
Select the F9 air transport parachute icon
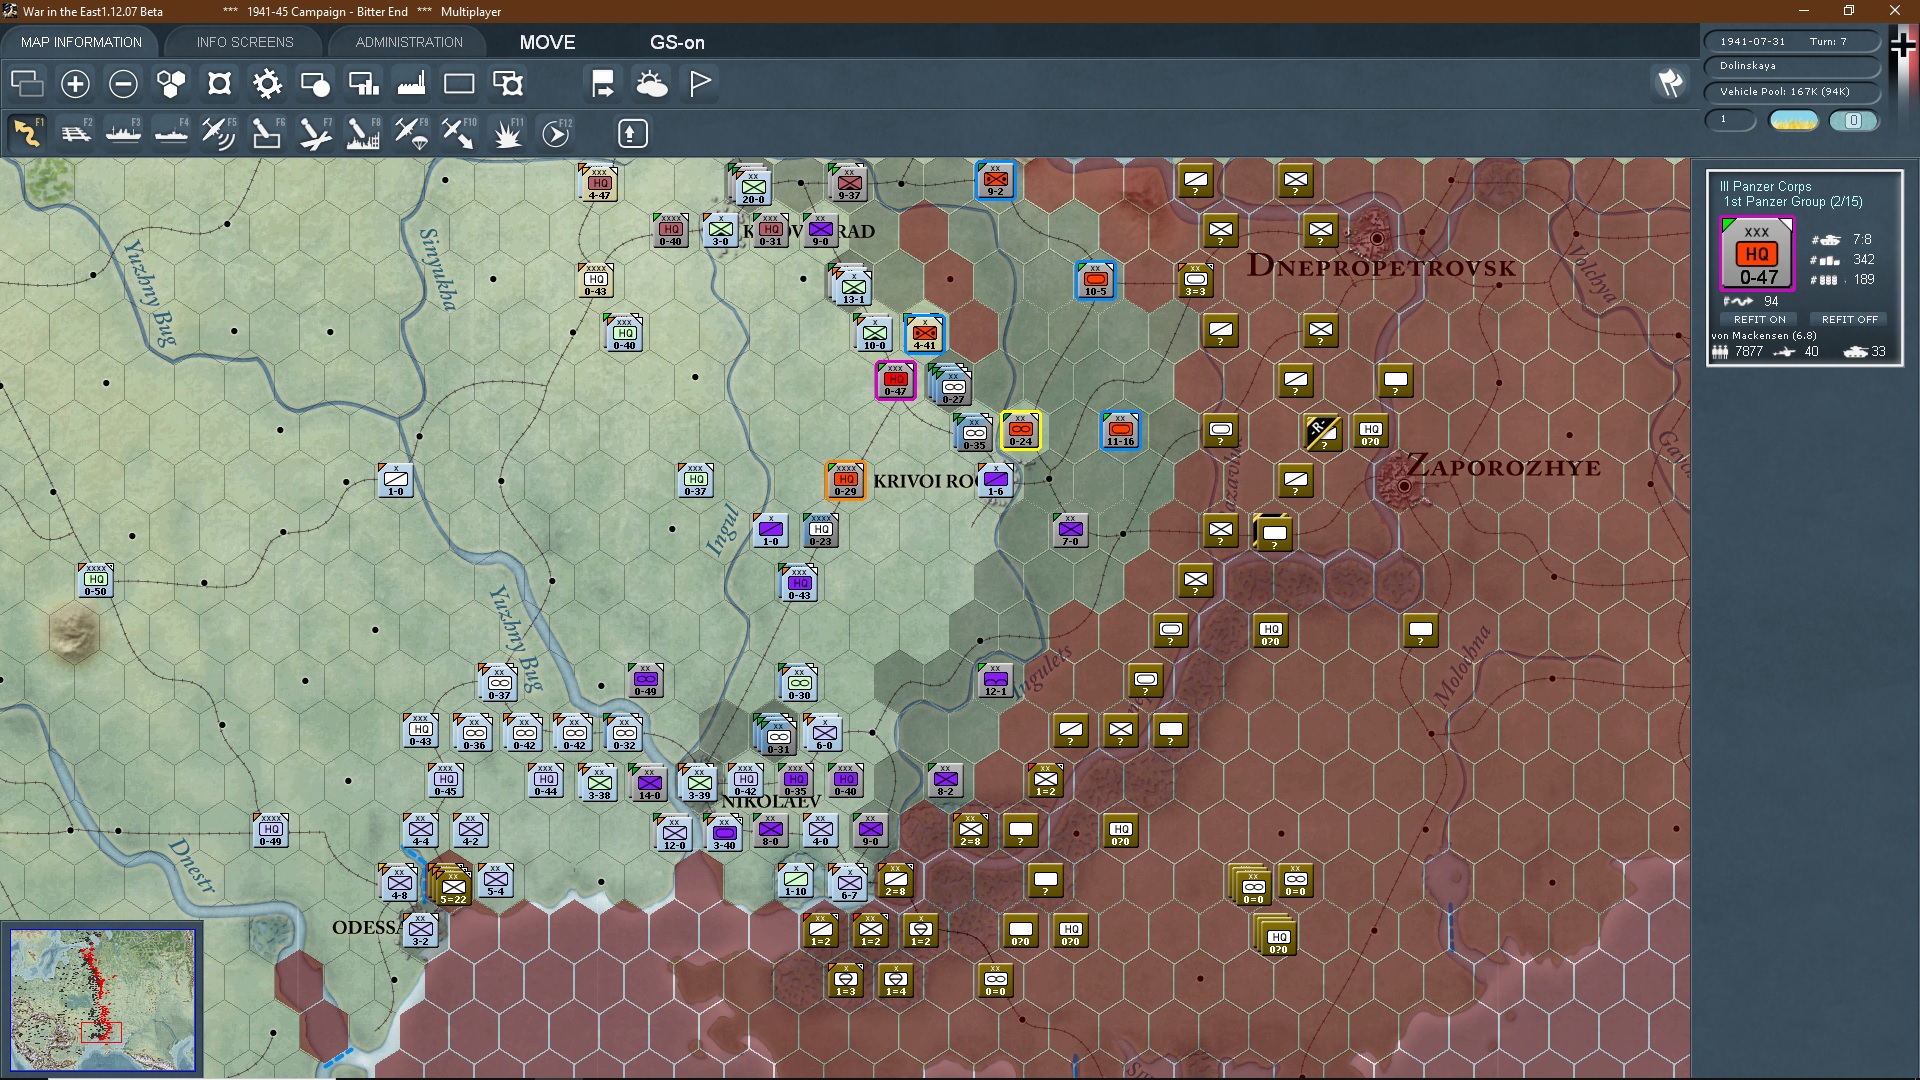coord(411,133)
